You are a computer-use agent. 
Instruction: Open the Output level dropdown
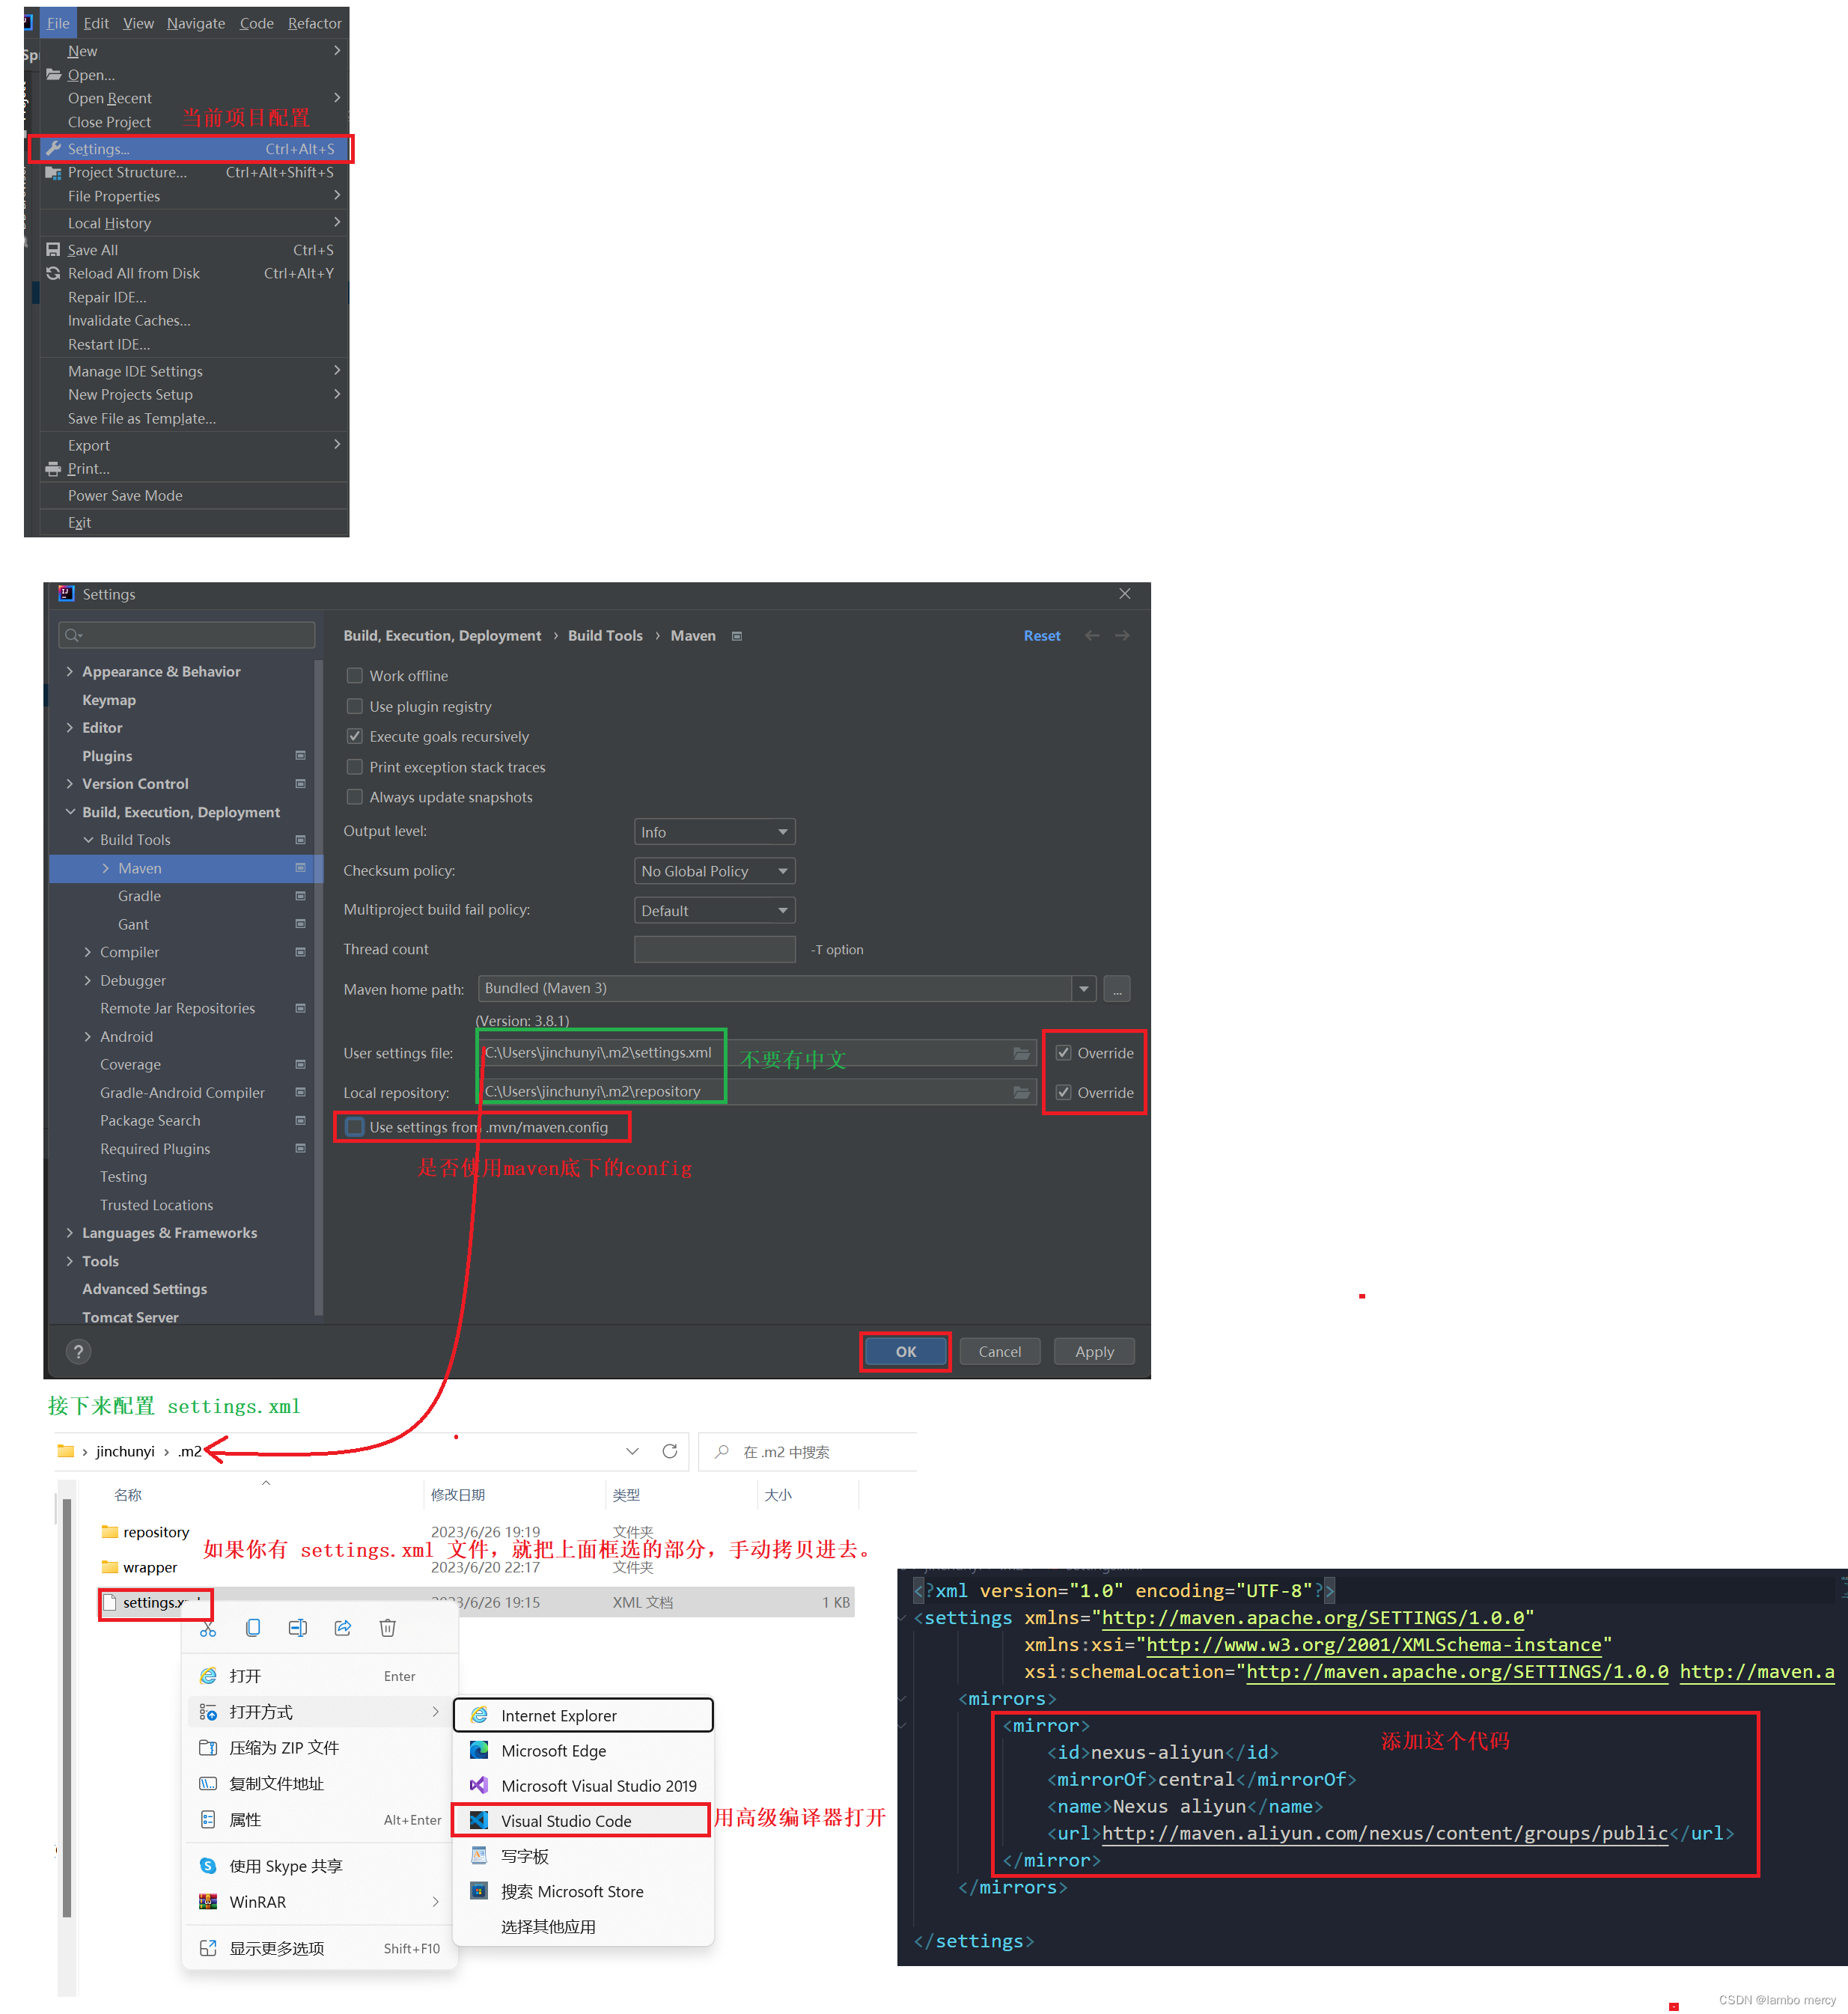714,832
